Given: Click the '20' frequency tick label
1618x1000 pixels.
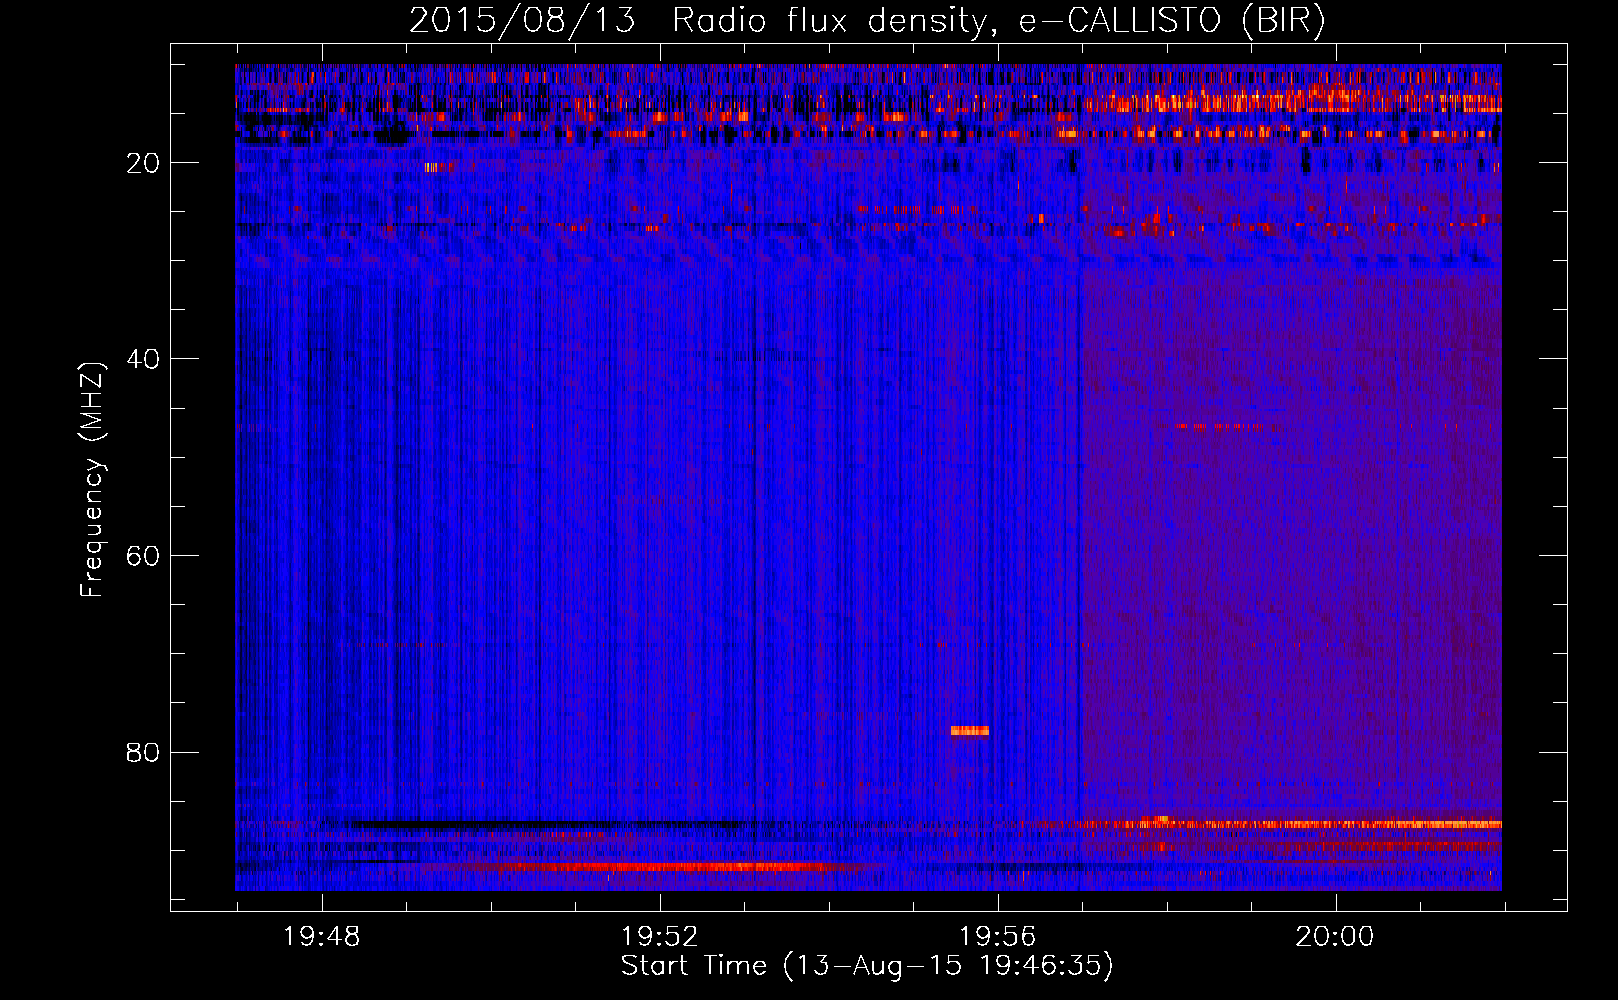Looking at the screenshot, I should 143,163.
